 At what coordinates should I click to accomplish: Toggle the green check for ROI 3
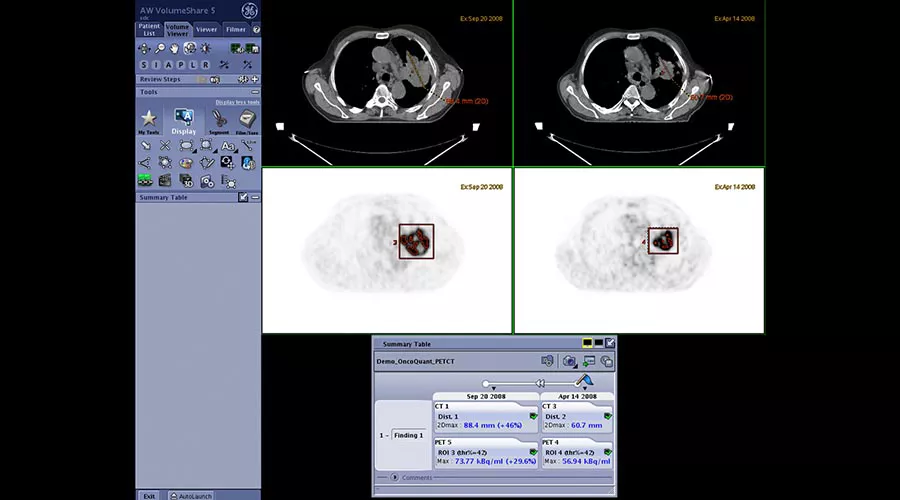533,452
